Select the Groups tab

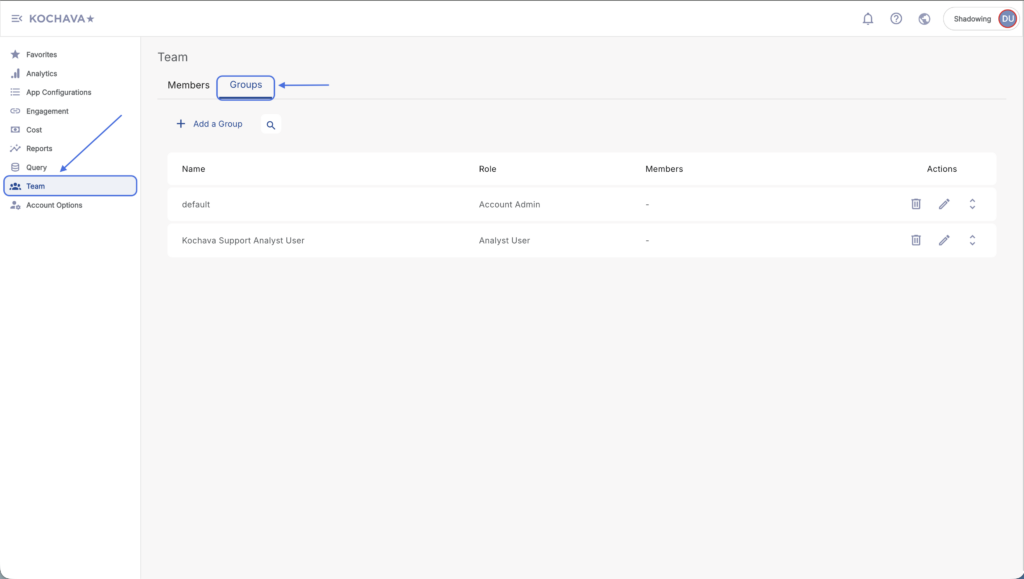[246, 85]
